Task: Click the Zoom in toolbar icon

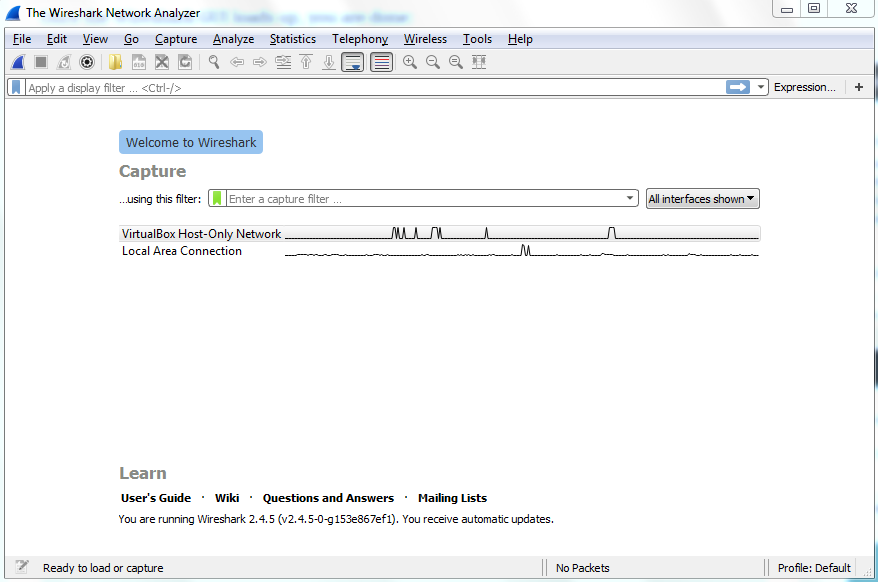Action: 410,62
